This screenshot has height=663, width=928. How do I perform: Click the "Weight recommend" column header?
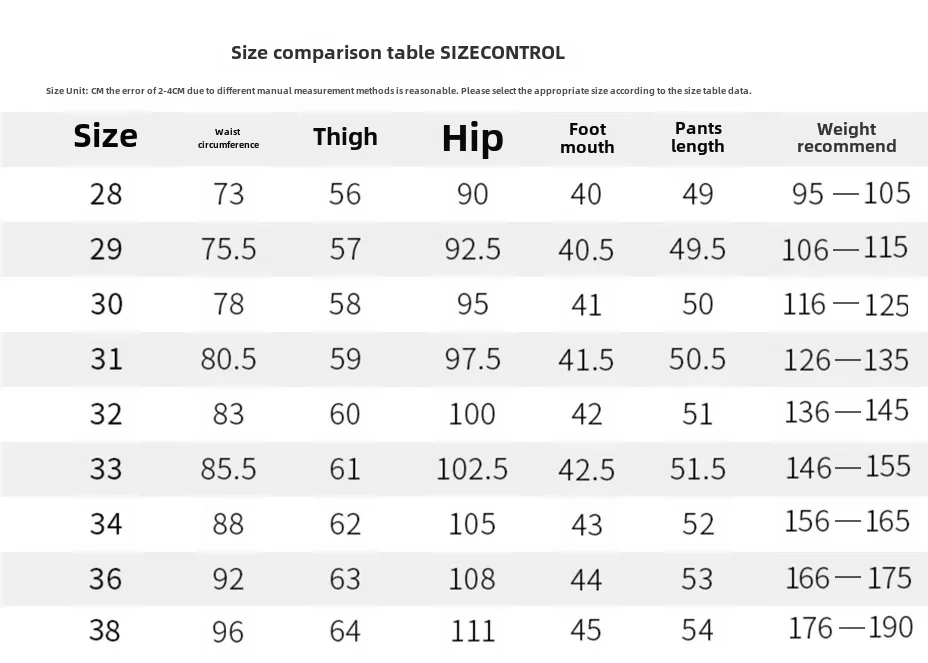[x=846, y=137]
